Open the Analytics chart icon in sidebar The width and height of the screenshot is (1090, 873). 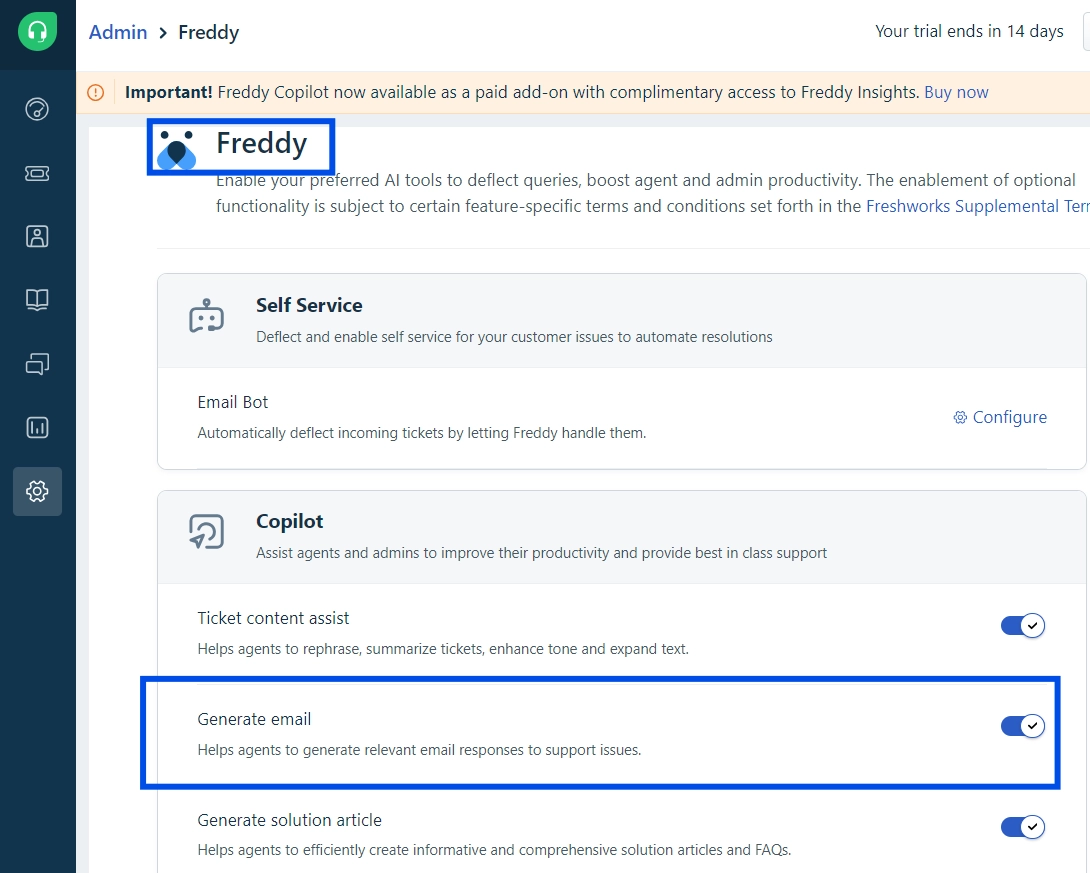tap(37, 427)
